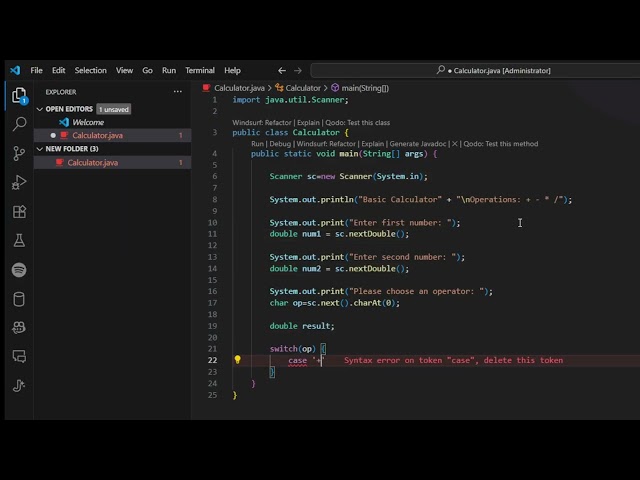Click the Run code lens above main
The height and width of the screenshot is (480, 640).
pos(257,144)
